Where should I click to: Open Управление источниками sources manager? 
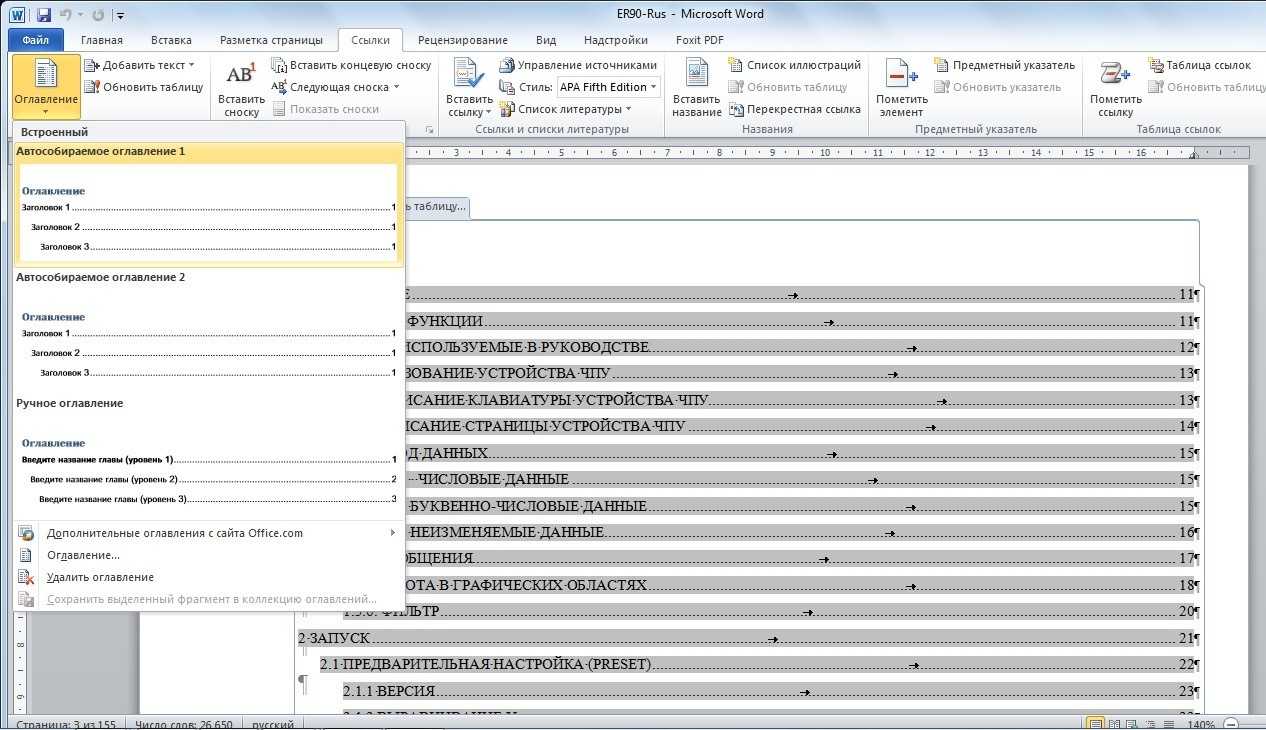click(x=577, y=65)
